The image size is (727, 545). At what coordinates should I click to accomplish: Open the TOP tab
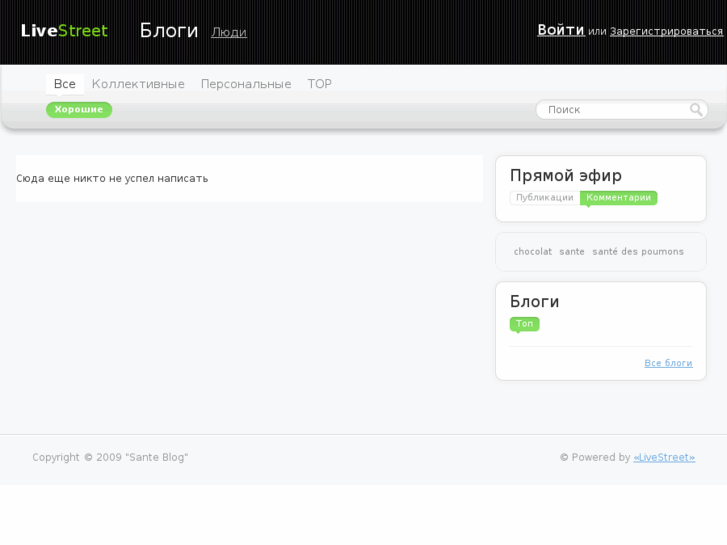tap(320, 84)
